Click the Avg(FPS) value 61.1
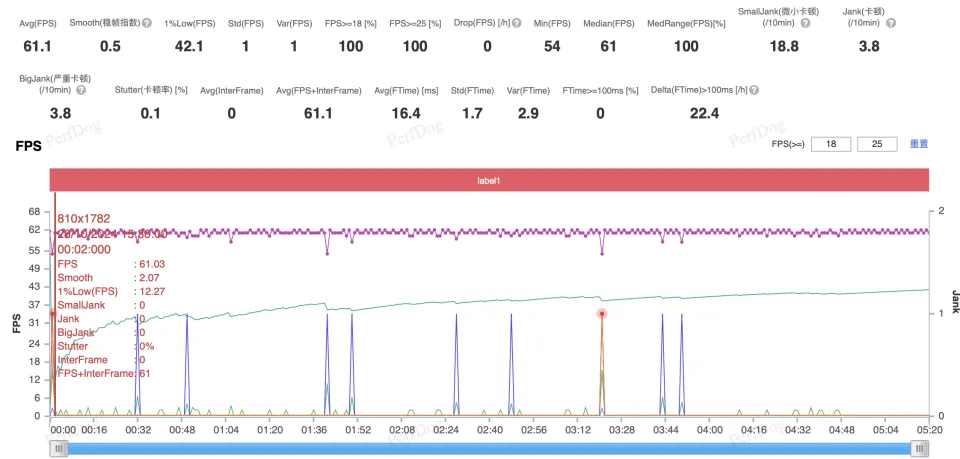The width and height of the screenshot is (960, 459). 37,46
